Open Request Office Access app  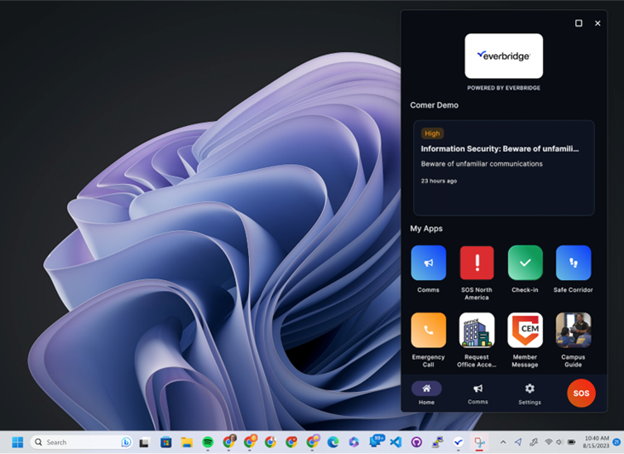(x=477, y=330)
